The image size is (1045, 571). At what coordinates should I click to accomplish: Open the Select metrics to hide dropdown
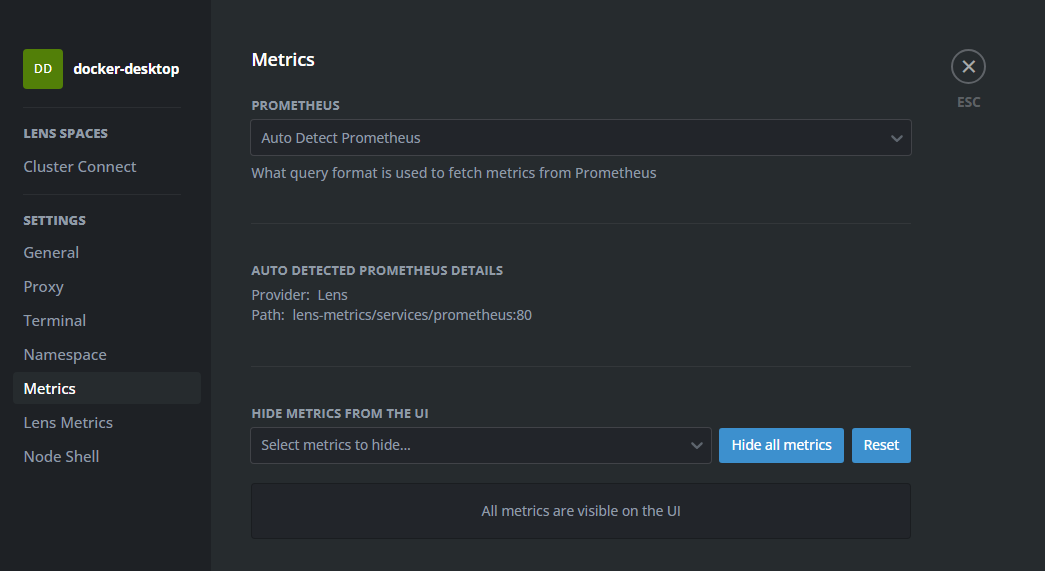[x=481, y=445]
